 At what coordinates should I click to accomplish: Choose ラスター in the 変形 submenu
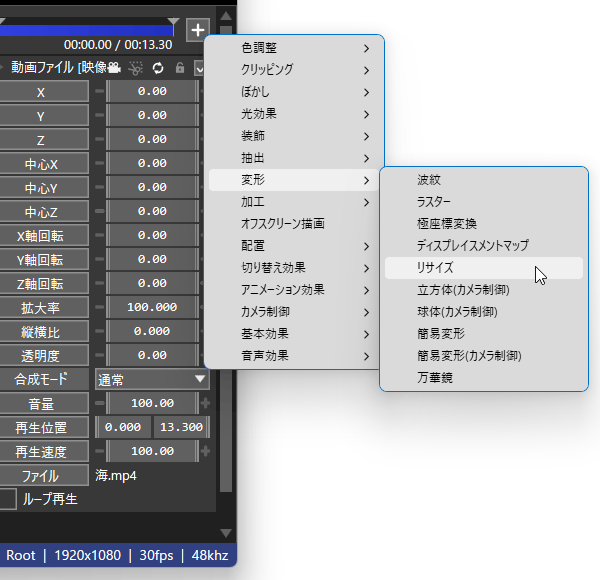tap(484, 202)
